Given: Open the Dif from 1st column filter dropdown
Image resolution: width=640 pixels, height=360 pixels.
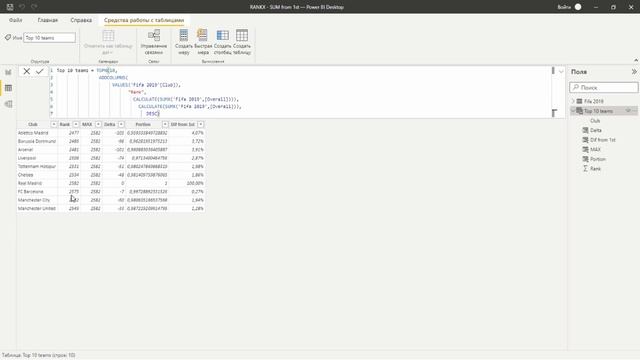Looking at the screenshot, I should [200, 124].
